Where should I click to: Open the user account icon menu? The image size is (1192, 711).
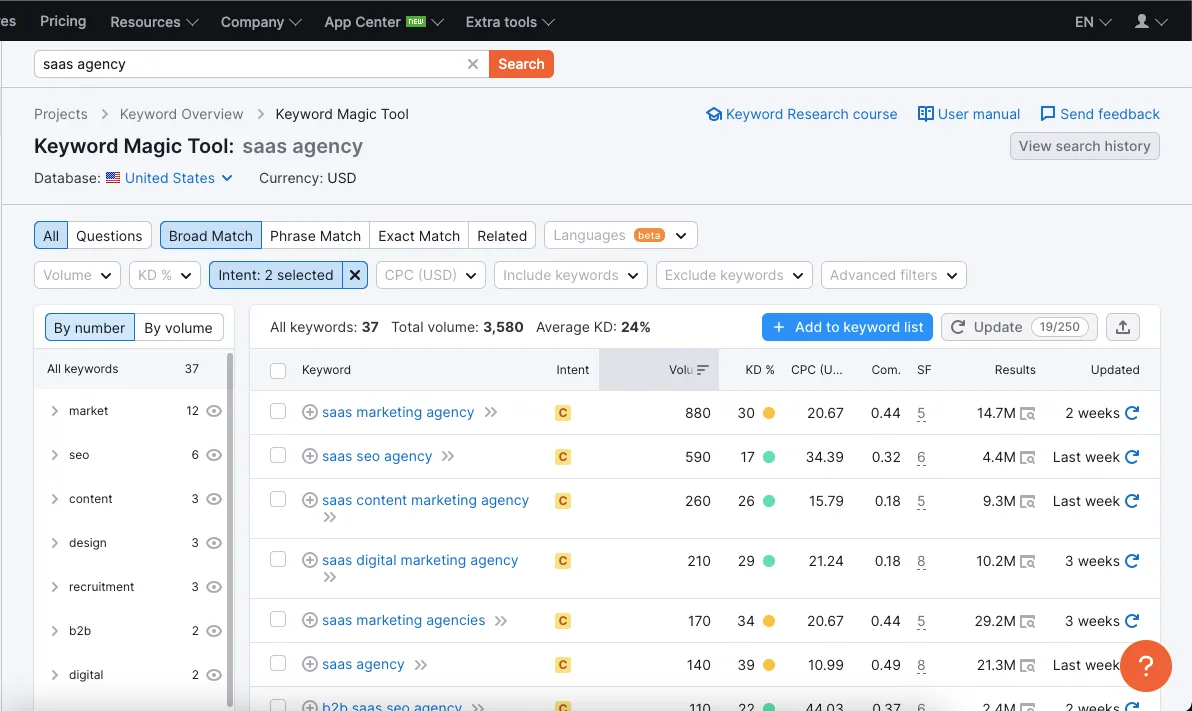(x=1151, y=21)
